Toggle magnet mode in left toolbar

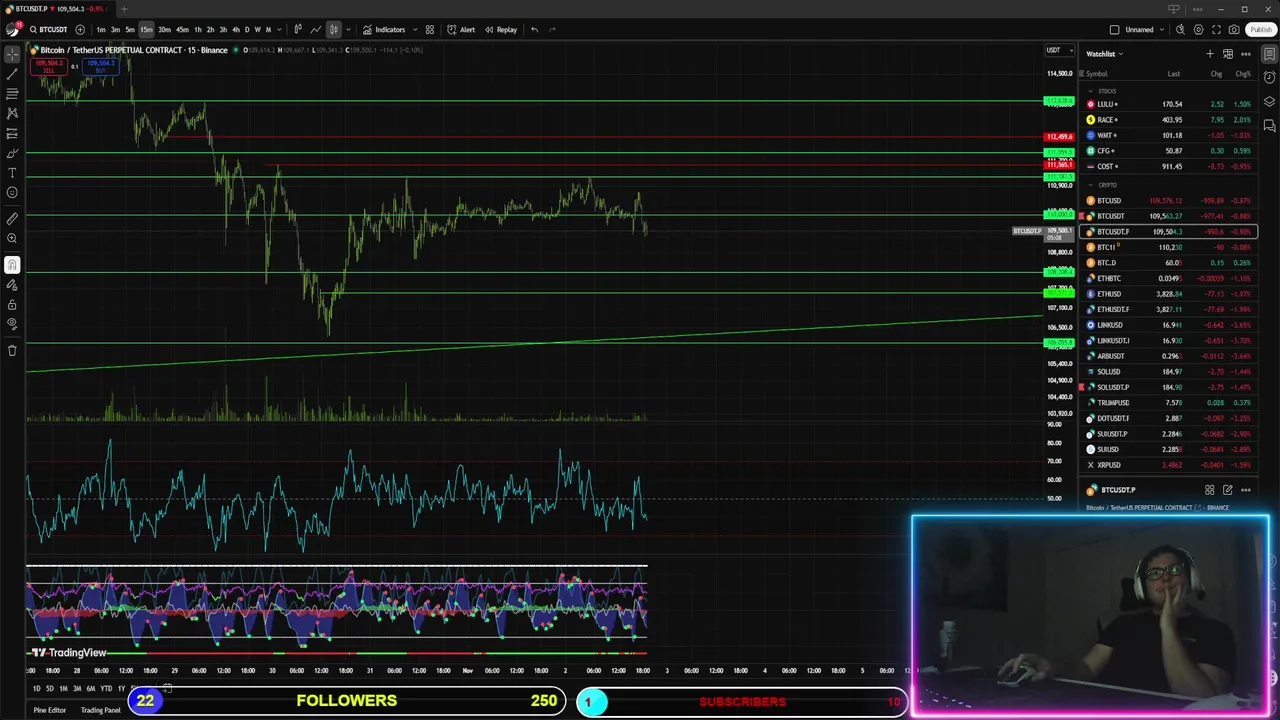[x=12, y=265]
